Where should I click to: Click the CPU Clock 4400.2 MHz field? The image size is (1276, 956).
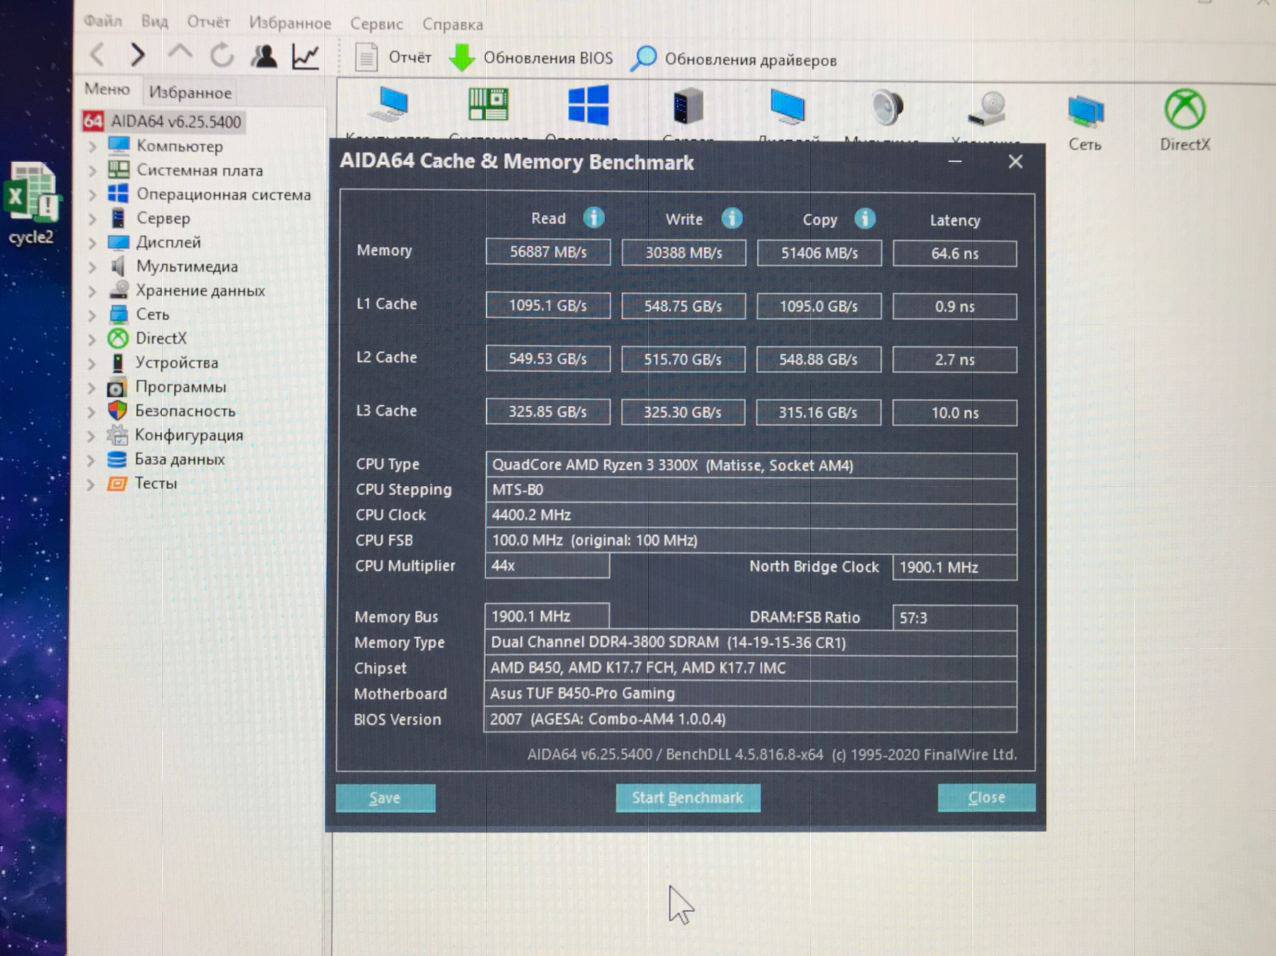pos(751,515)
